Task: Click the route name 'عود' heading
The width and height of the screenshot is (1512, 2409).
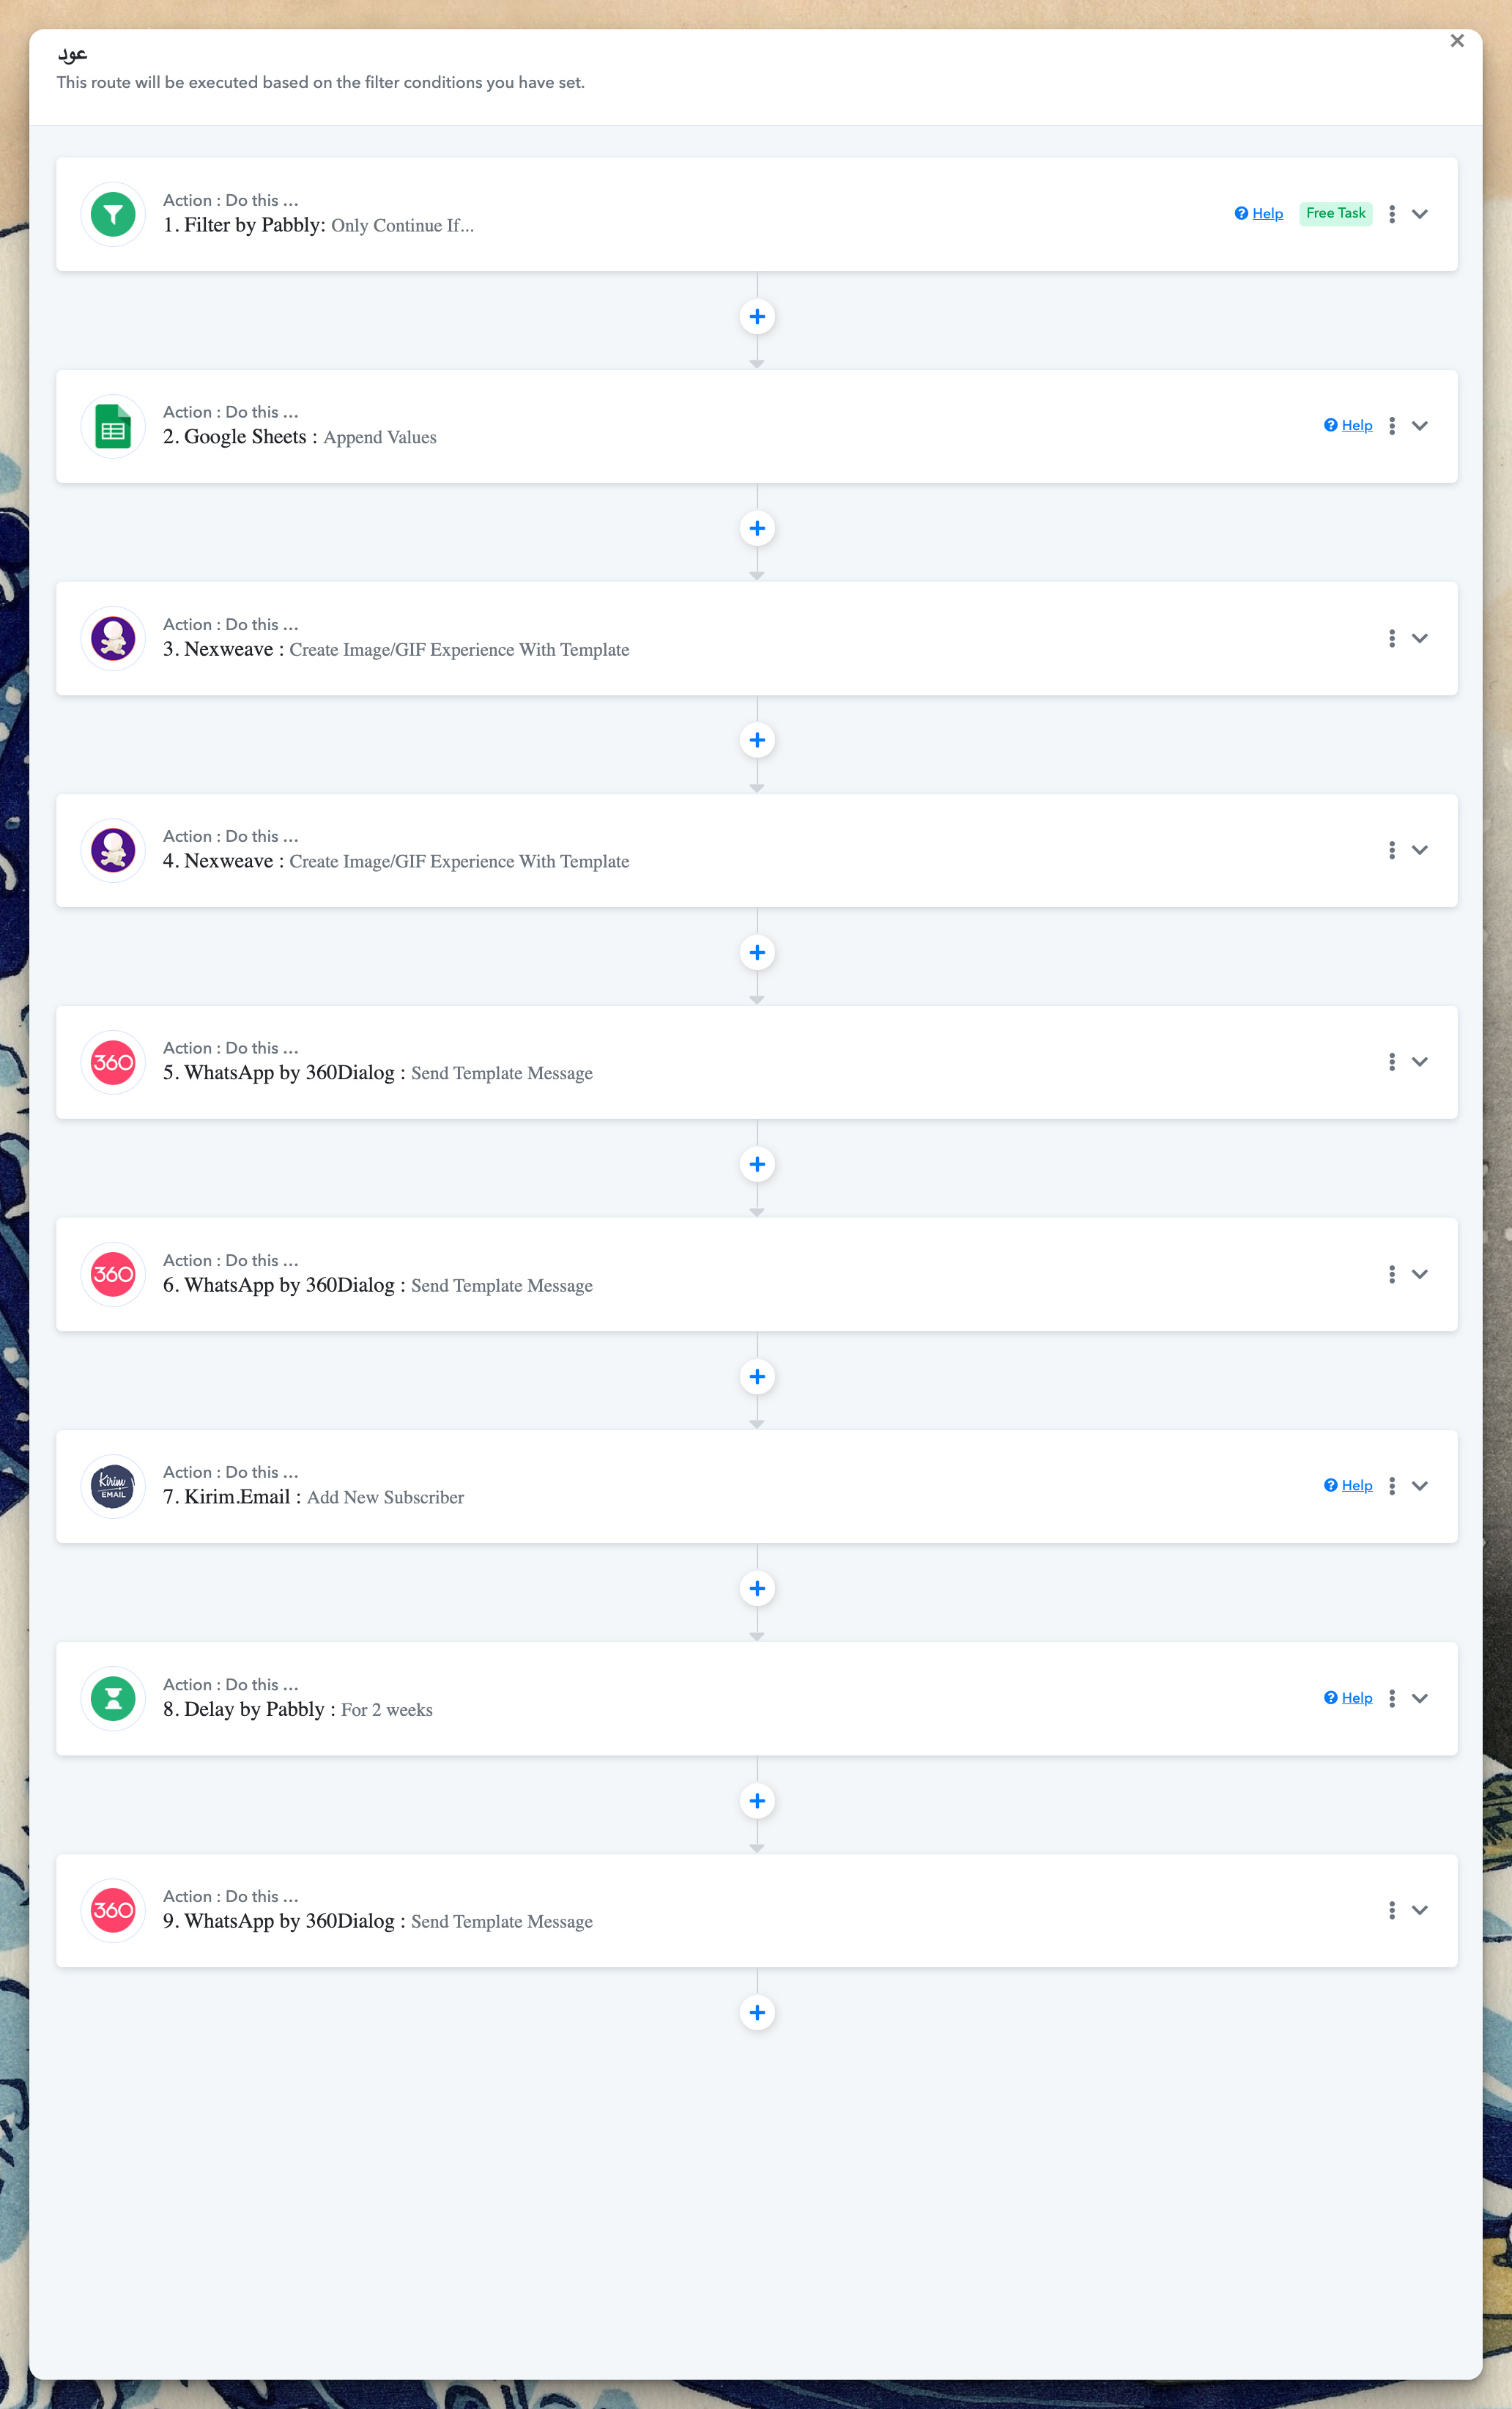Action: (x=72, y=53)
